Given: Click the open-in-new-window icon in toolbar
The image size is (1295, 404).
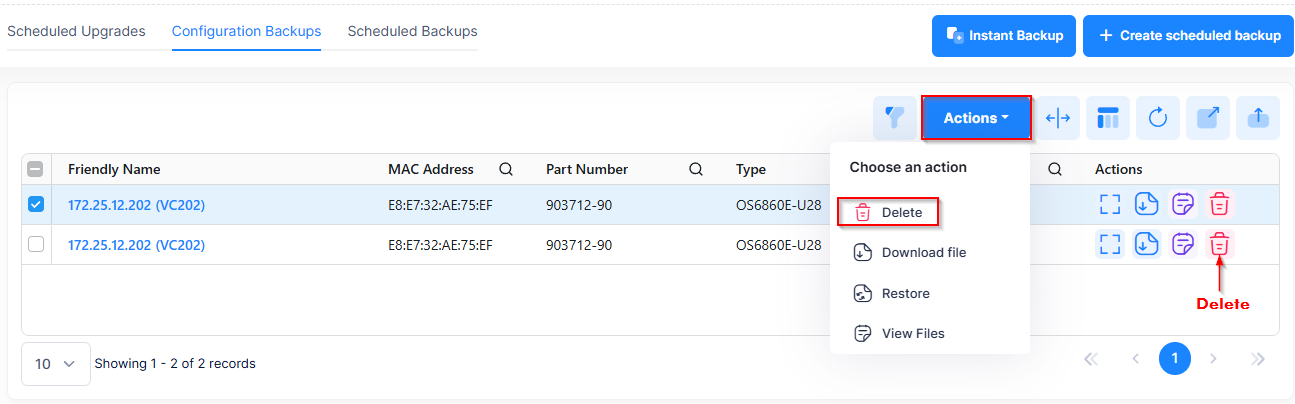Looking at the screenshot, I should pyautogui.click(x=1208, y=118).
